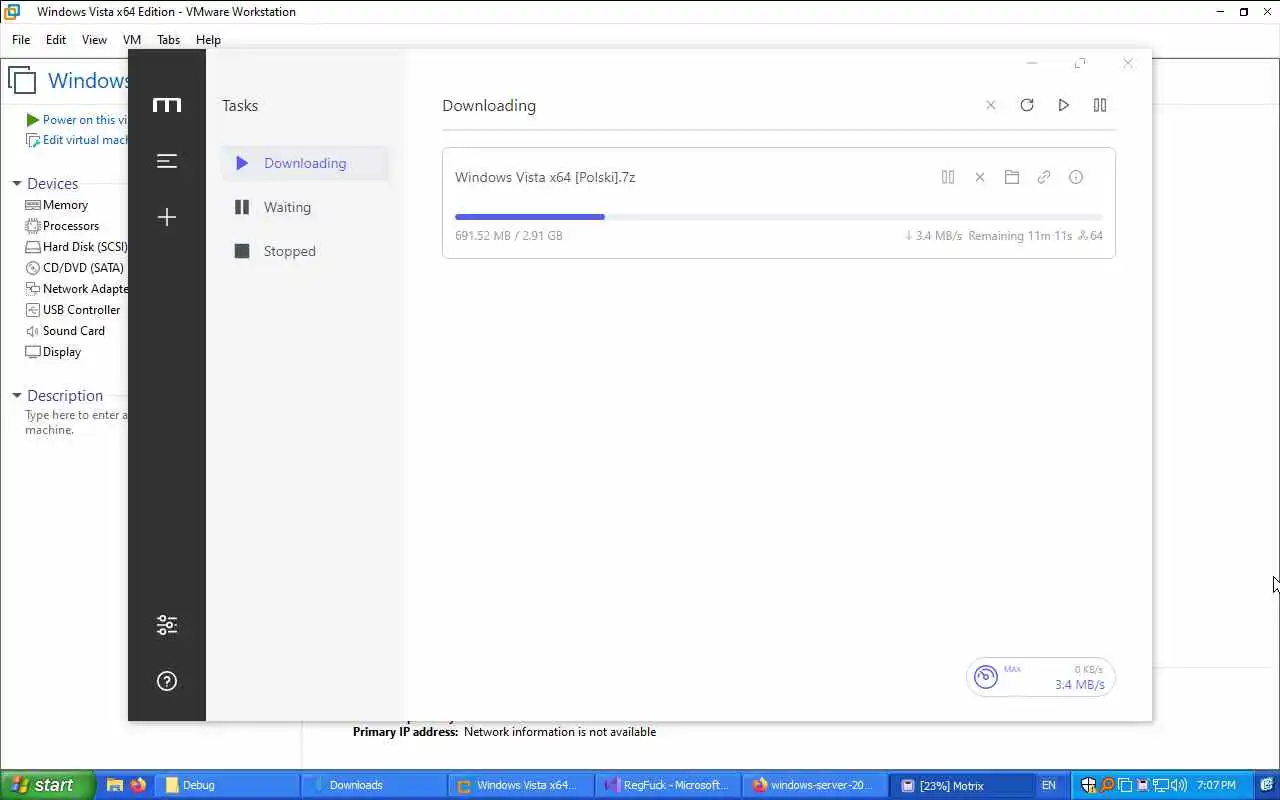Viewport: 1280px width, 800px height.
Task: Click Power on this virtual machine link
Action: 77,120
